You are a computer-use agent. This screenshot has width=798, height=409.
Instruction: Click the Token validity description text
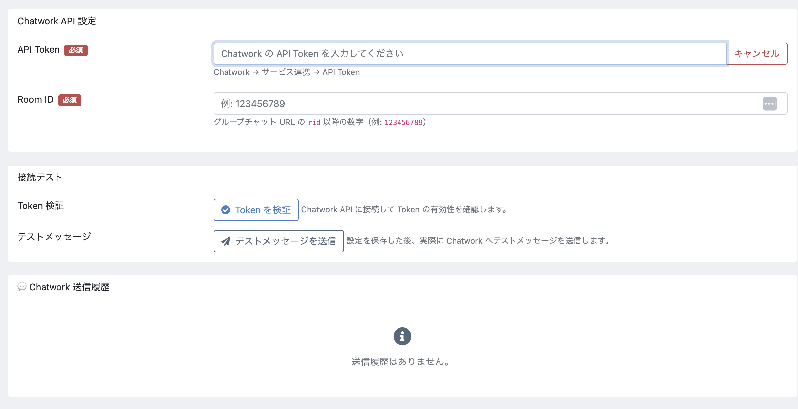pyautogui.click(x=404, y=210)
